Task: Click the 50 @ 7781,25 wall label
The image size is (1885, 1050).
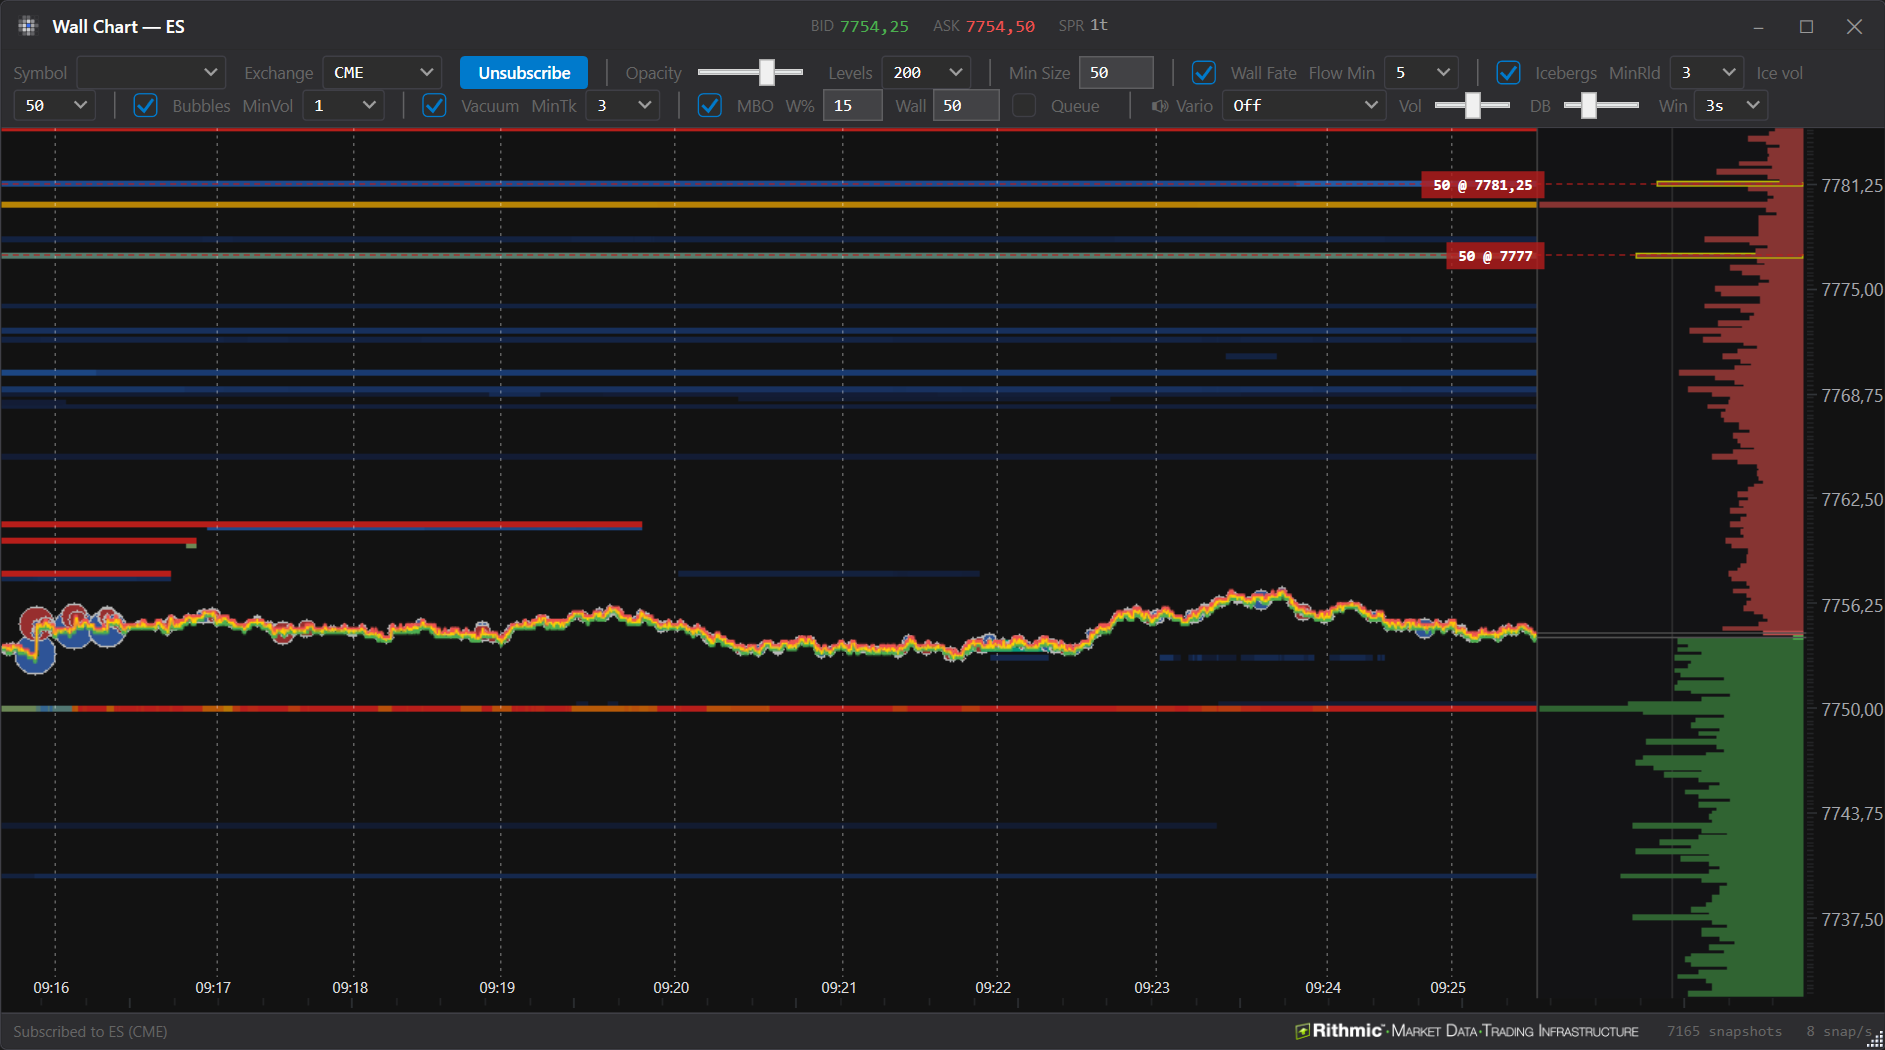Action: [1483, 185]
